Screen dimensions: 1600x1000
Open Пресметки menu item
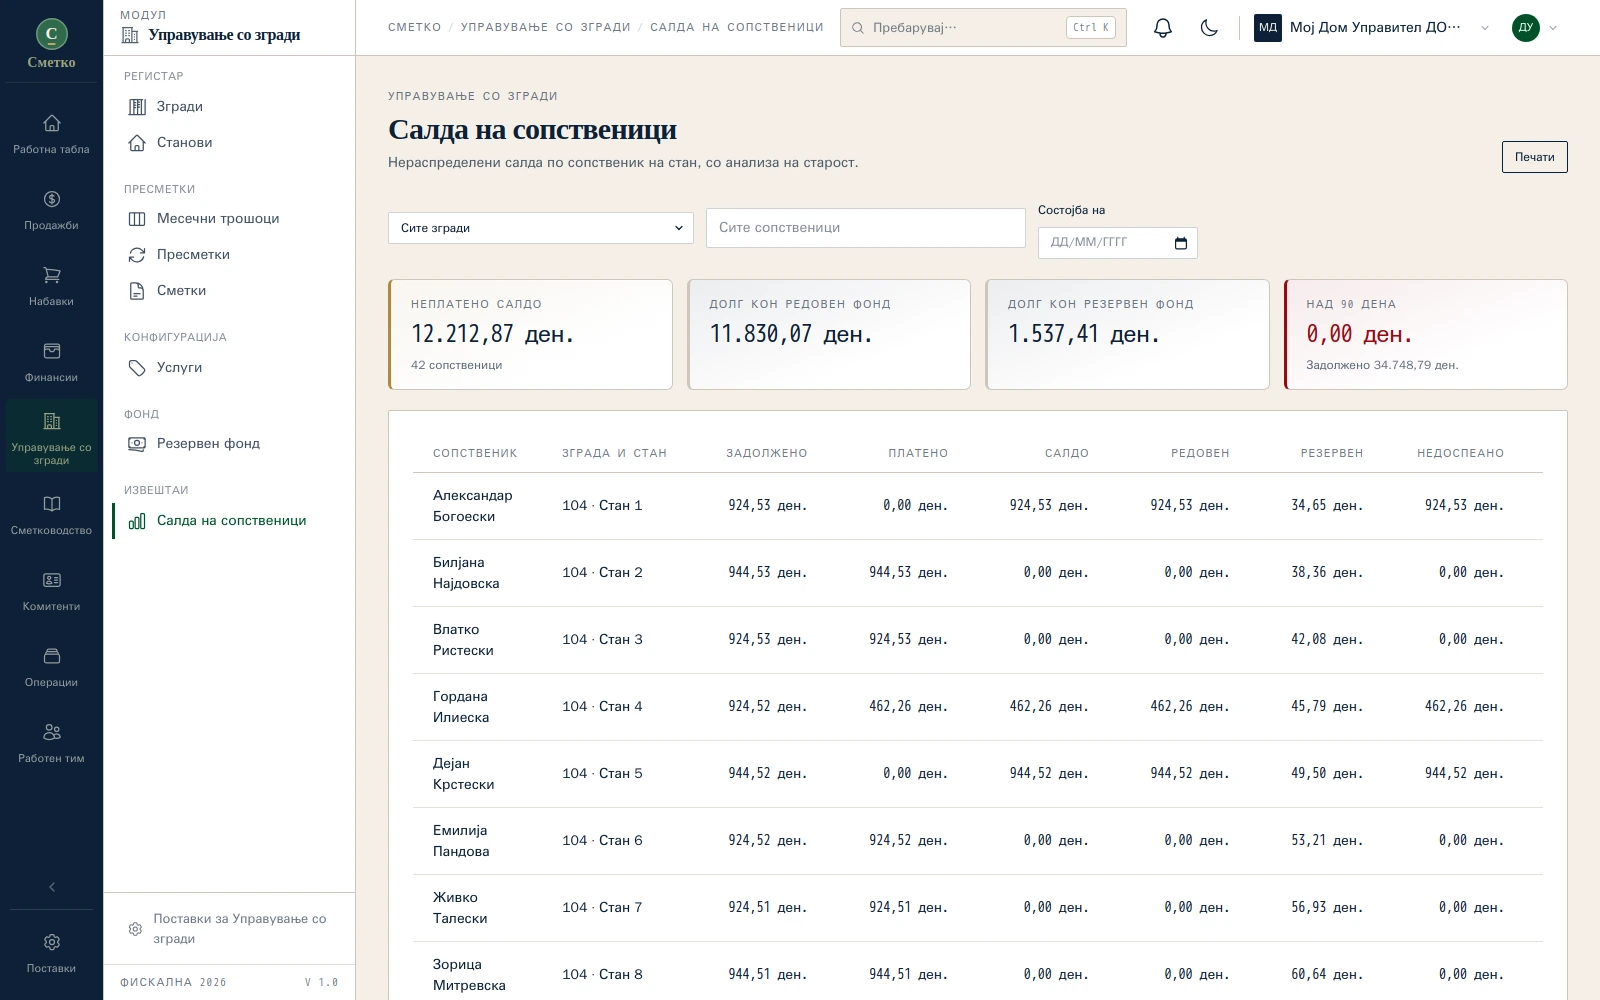click(229, 255)
